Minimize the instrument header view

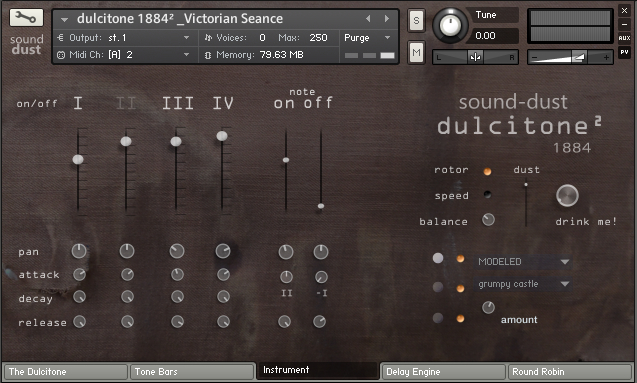pos(624,24)
